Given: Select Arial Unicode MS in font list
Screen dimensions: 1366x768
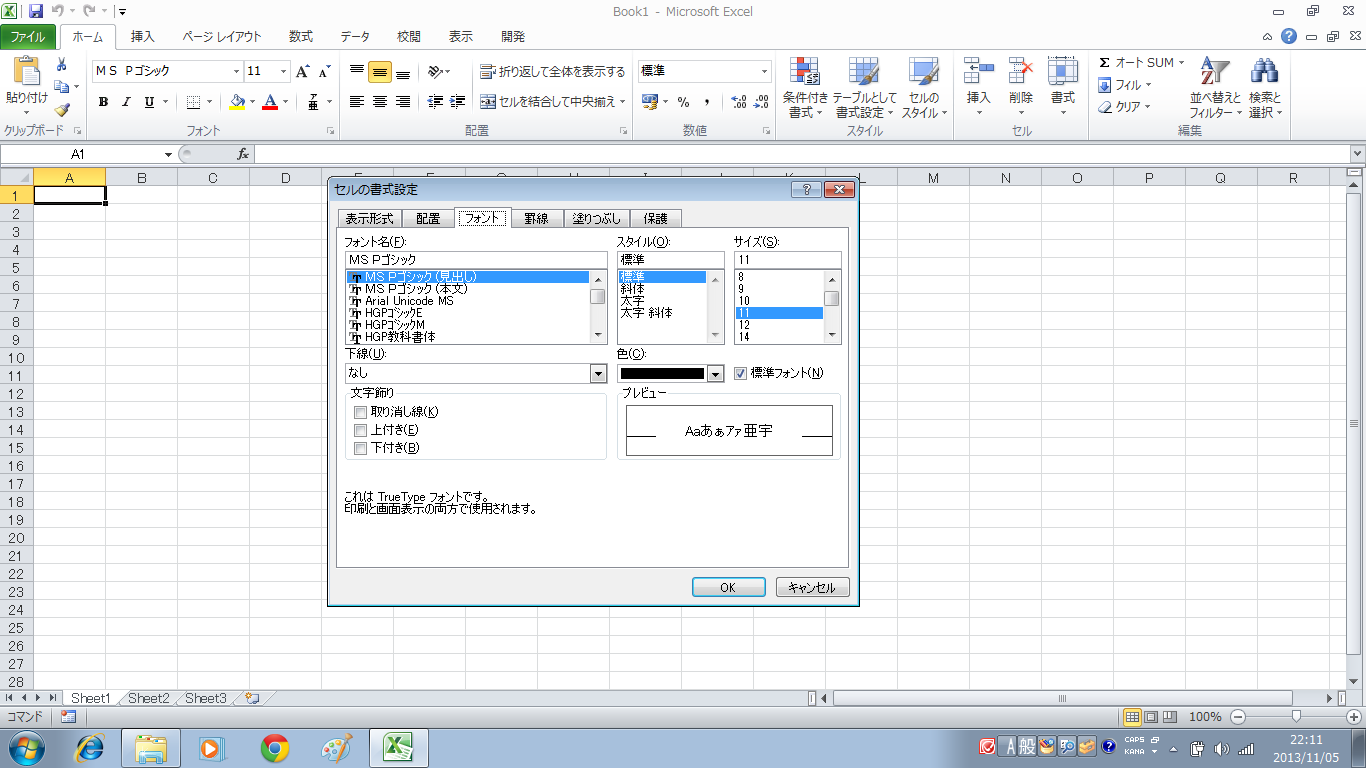Looking at the screenshot, I should coord(408,301).
